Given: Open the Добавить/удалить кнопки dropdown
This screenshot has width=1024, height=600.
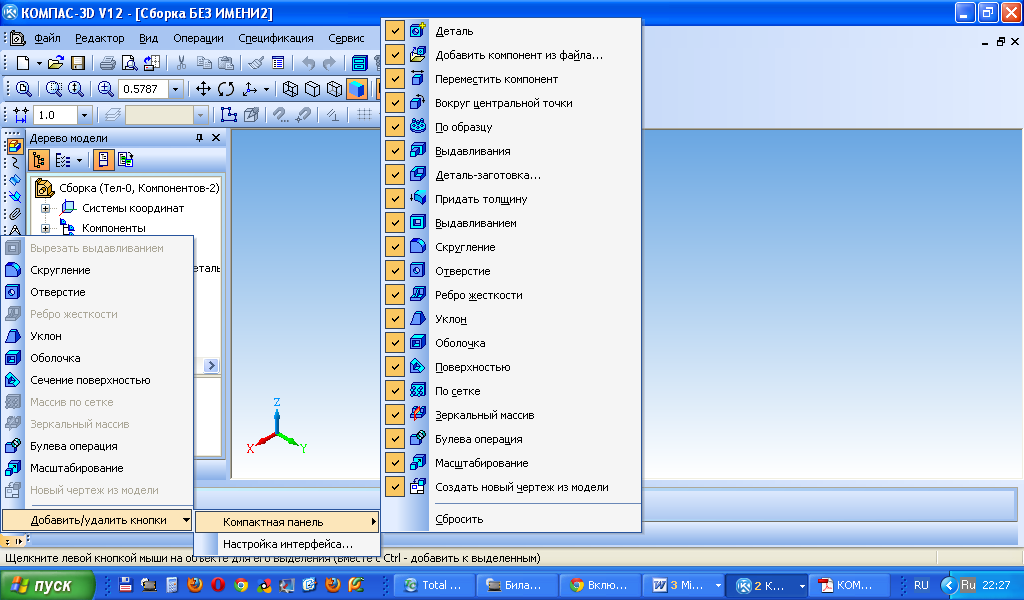Looking at the screenshot, I should click(x=97, y=520).
